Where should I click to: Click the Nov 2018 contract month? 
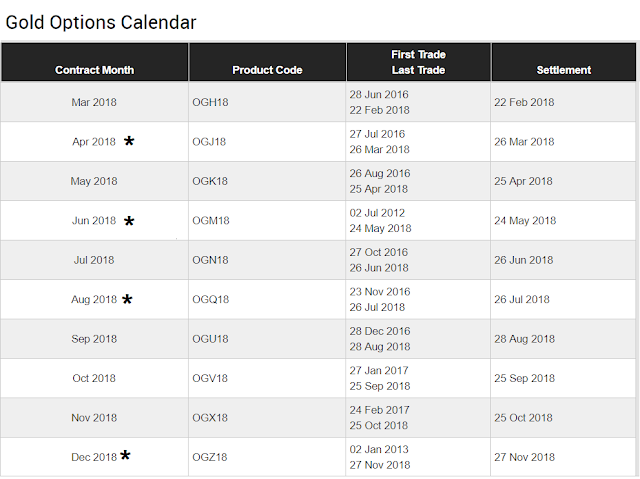(x=94, y=418)
